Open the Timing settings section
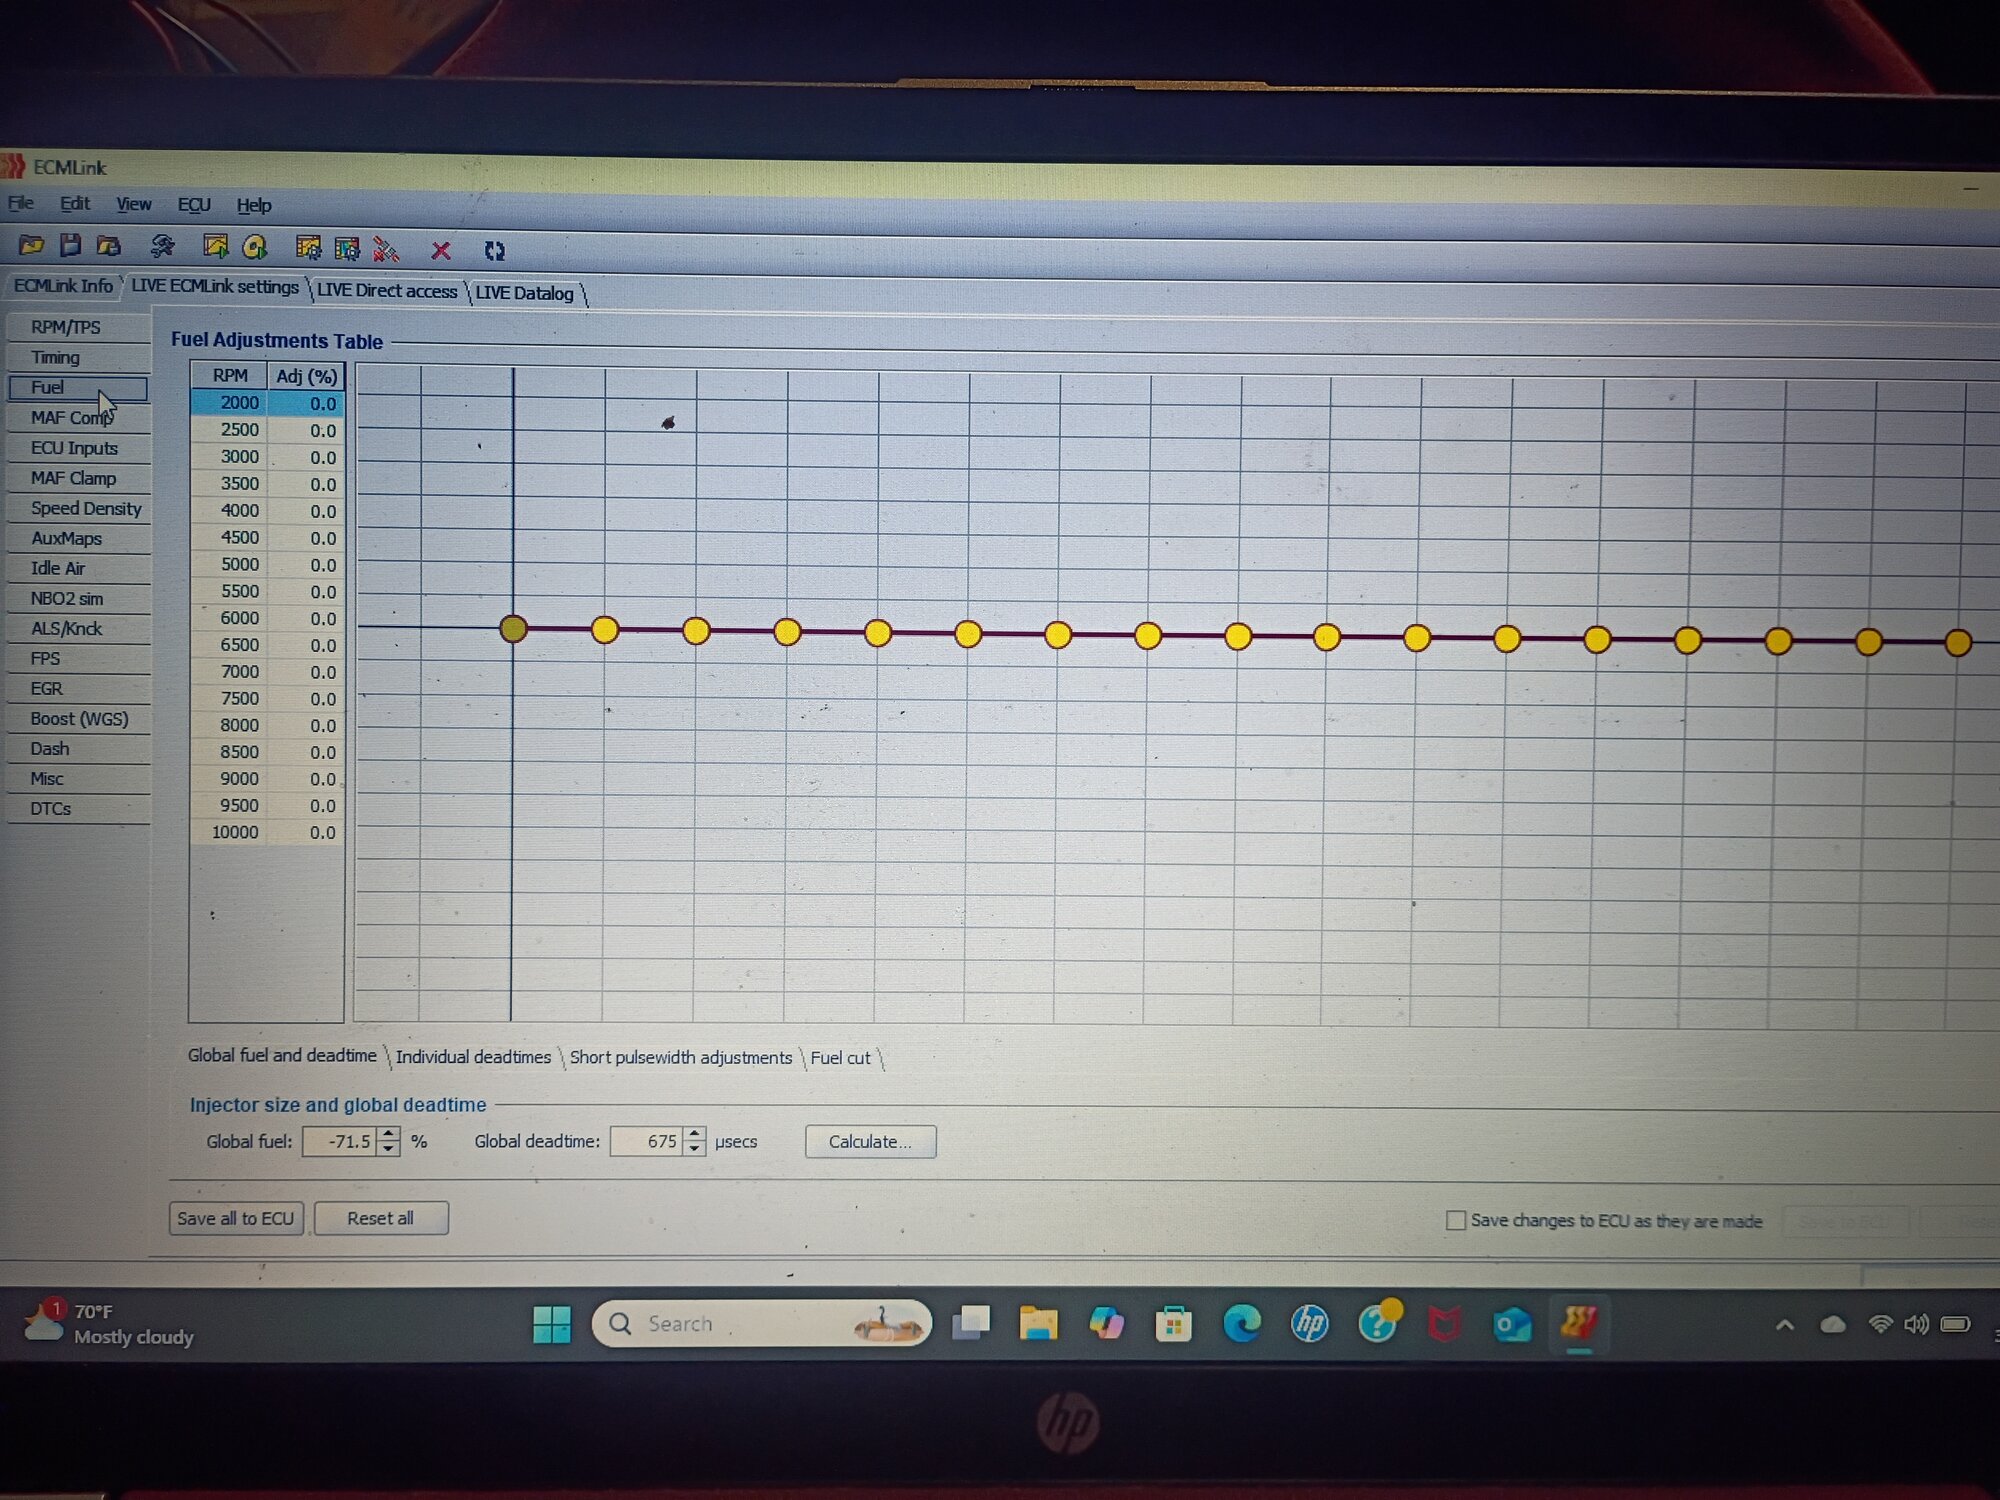The image size is (2000, 1500). (x=78, y=358)
